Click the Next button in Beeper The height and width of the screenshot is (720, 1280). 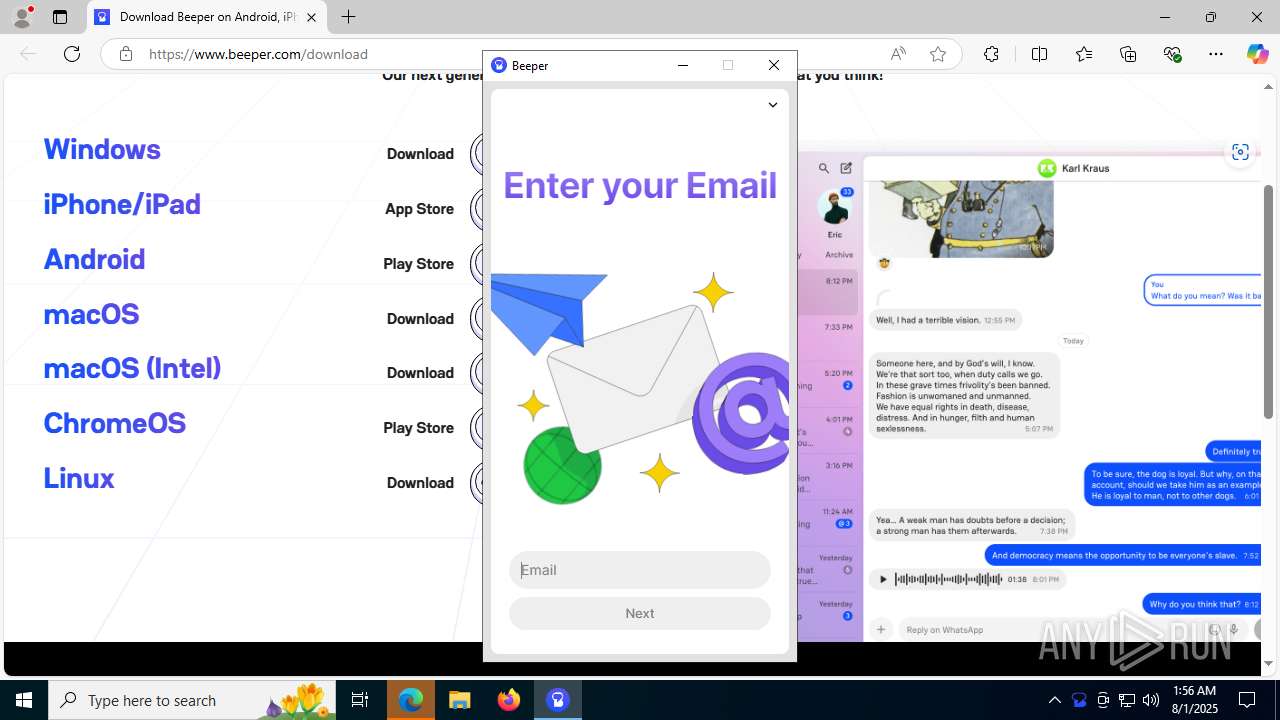pyautogui.click(x=640, y=614)
